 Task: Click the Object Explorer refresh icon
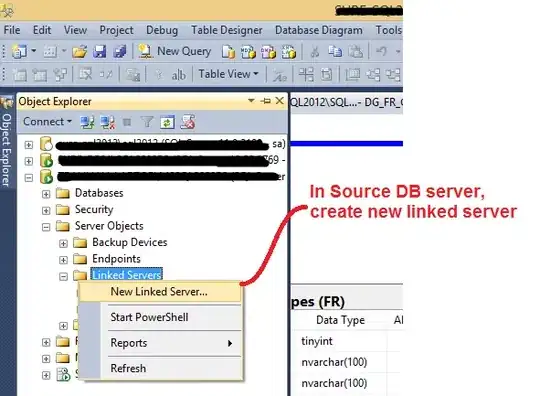click(167, 122)
